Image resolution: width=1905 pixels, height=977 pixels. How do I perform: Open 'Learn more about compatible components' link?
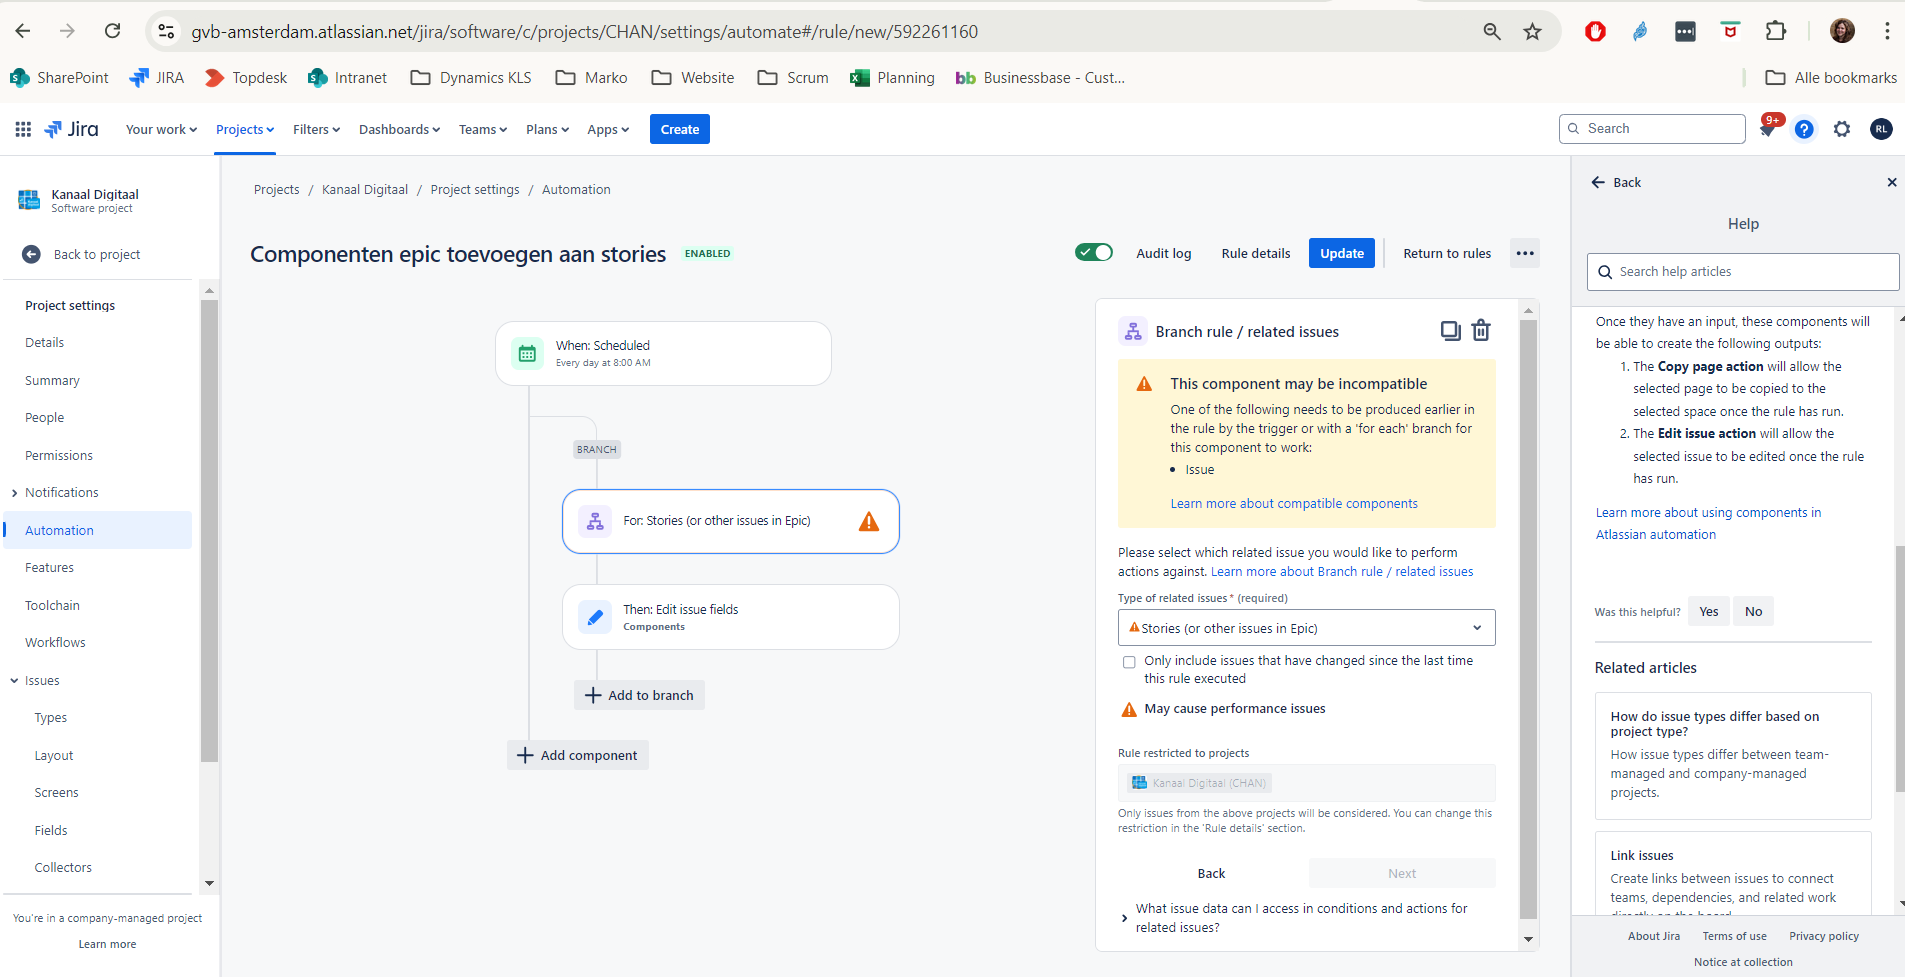pyautogui.click(x=1294, y=504)
